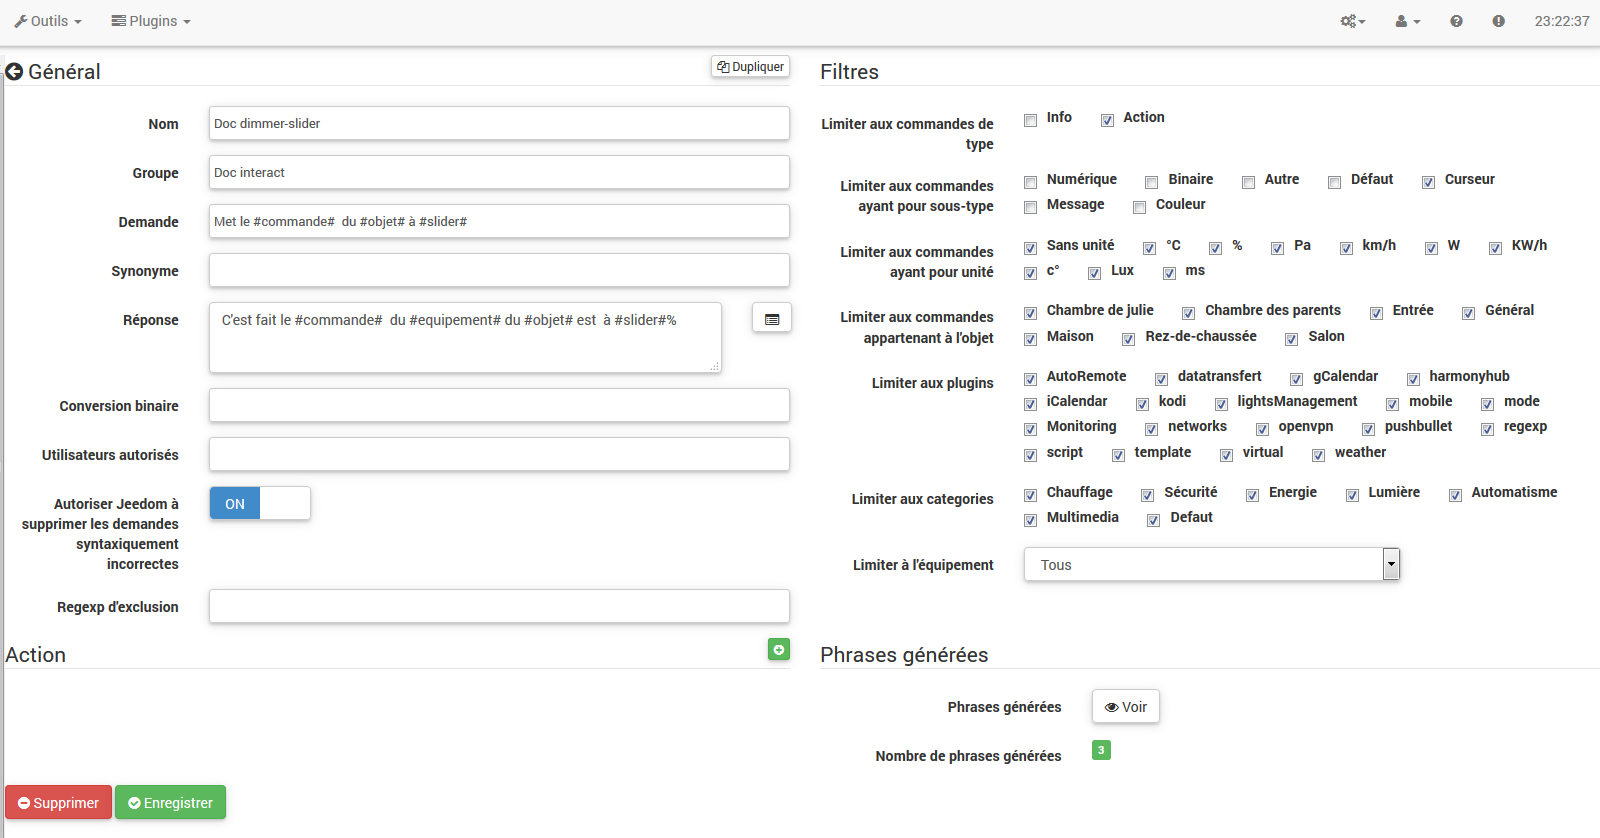Image resolution: width=1600 pixels, height=838 pixels.
Task: Click the help question mark icon
Action: coord(1456,21)
